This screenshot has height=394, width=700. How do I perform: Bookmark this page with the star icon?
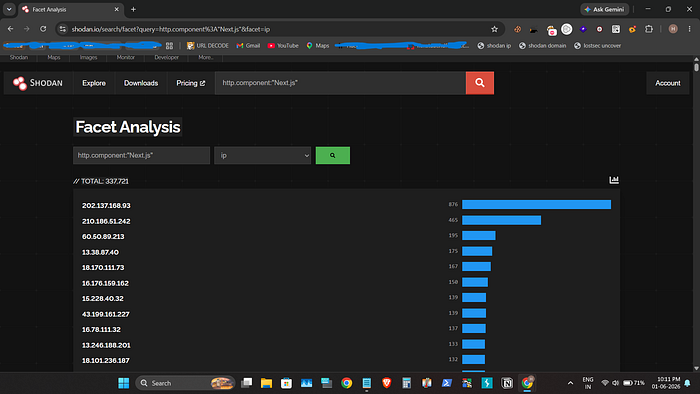[x=494, y=29]
